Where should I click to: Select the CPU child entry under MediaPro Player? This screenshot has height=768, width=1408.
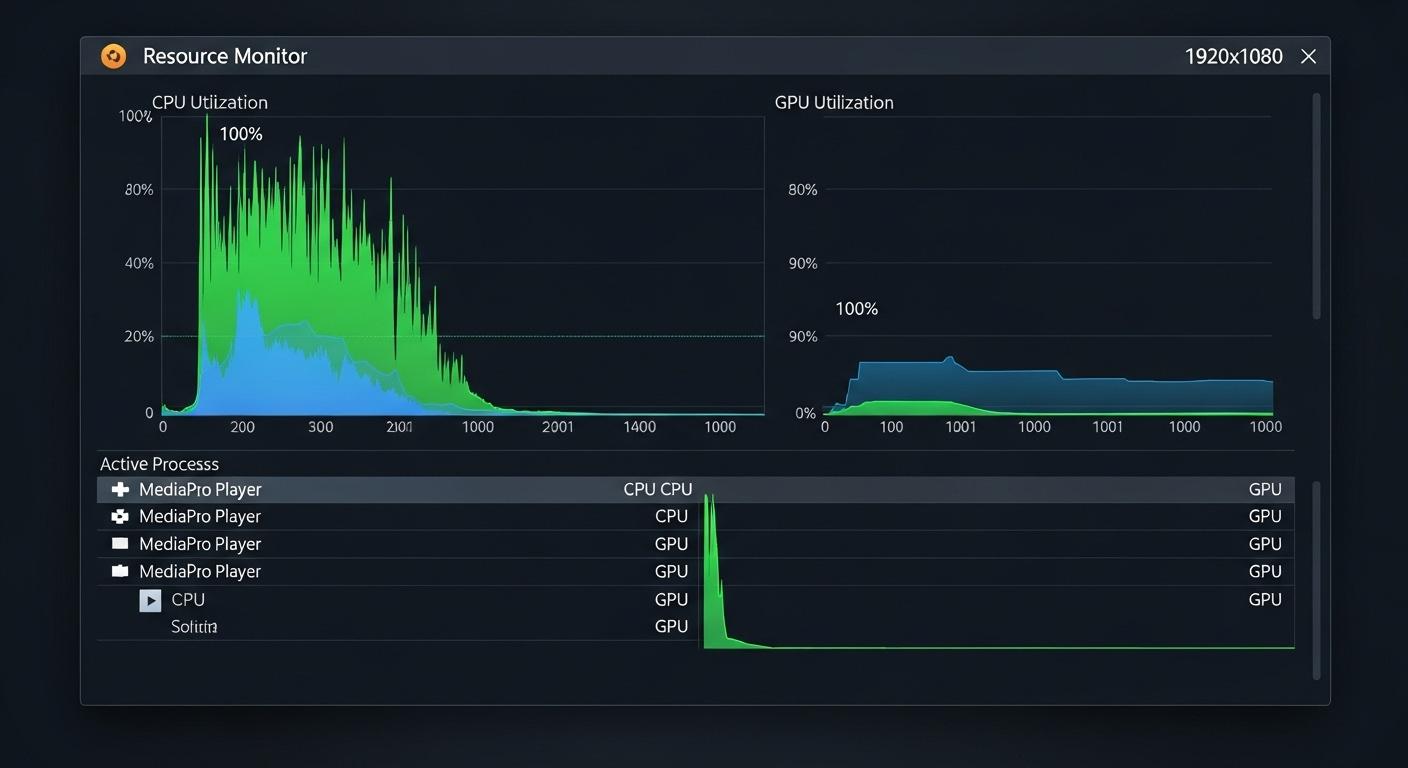tap(188, 600)
